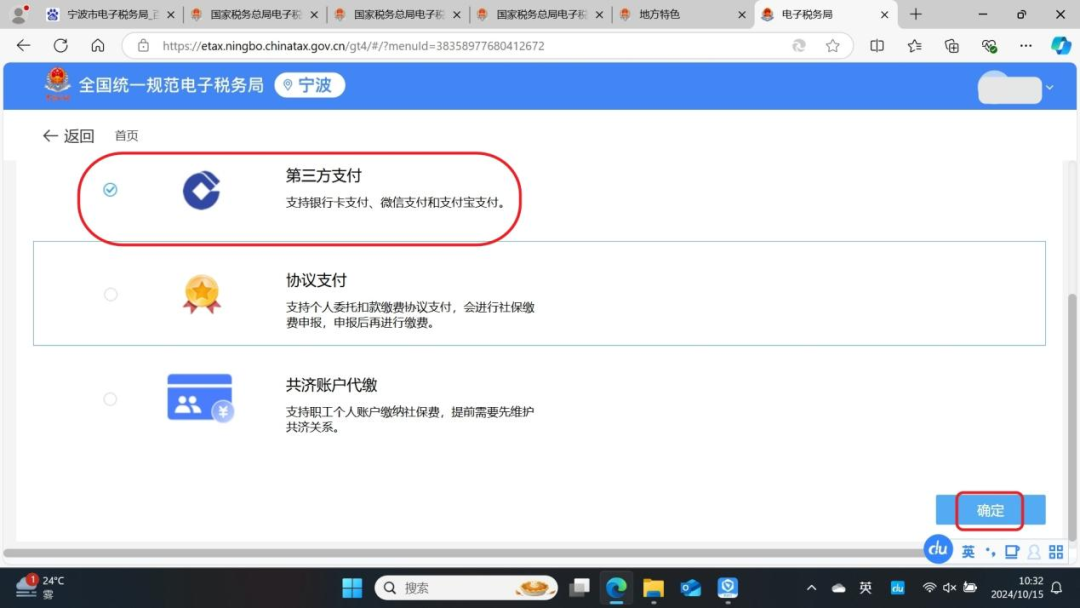The width and height of the screenshot is (1080, 608).
Task: Open the 宁波 region selector
Action: pyautogui.click(x=308, y=86)
